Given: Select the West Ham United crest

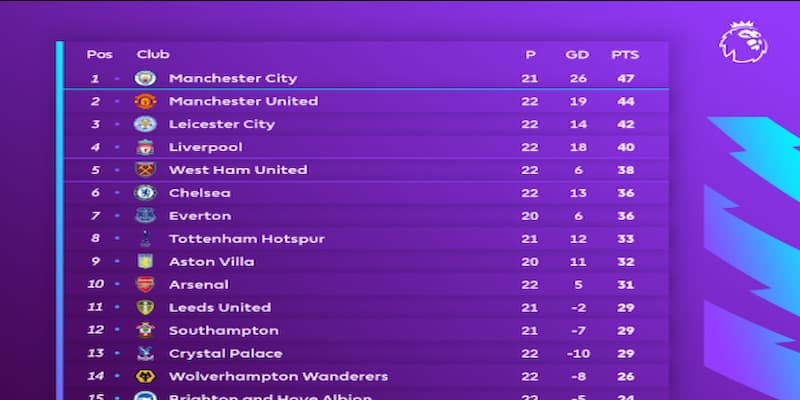Looking at the screenshot, I should coord(145,170).
